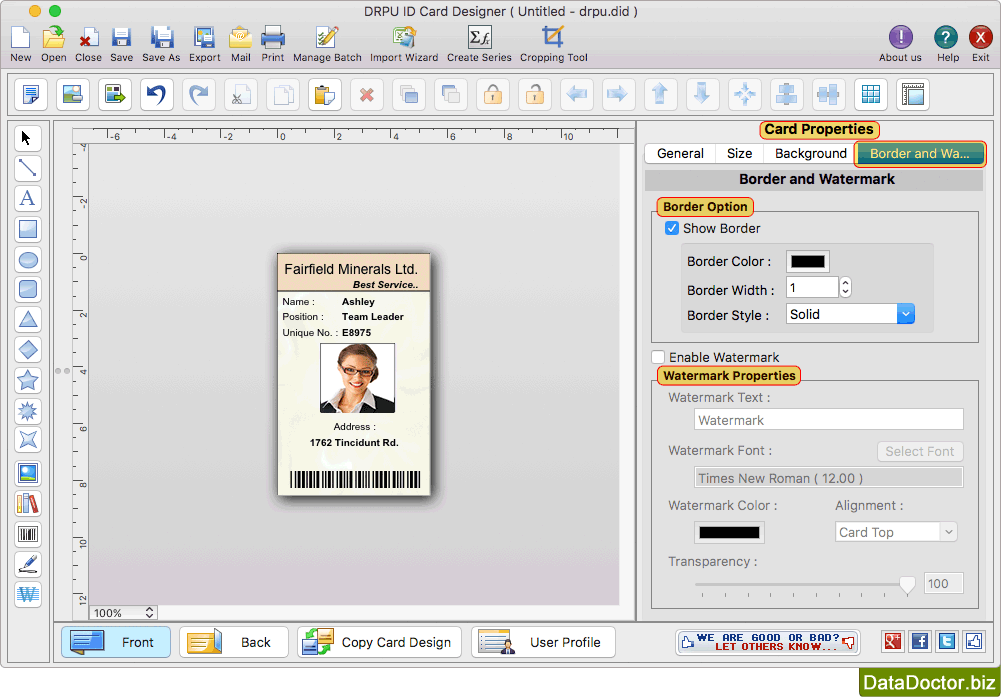Click the Paste clipboard icon
This screenshot has width=1001, height=697.
click(325, 95)
